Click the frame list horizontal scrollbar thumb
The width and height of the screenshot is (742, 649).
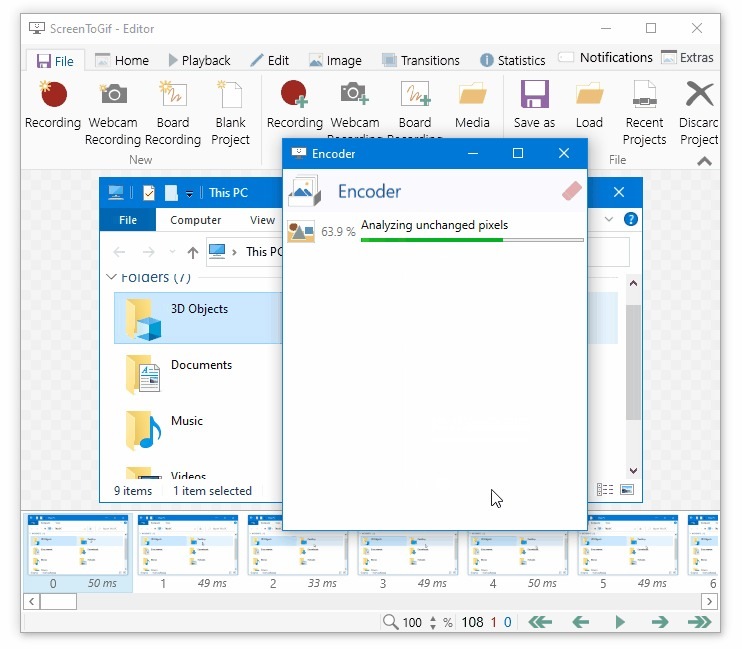coord(58,602)
